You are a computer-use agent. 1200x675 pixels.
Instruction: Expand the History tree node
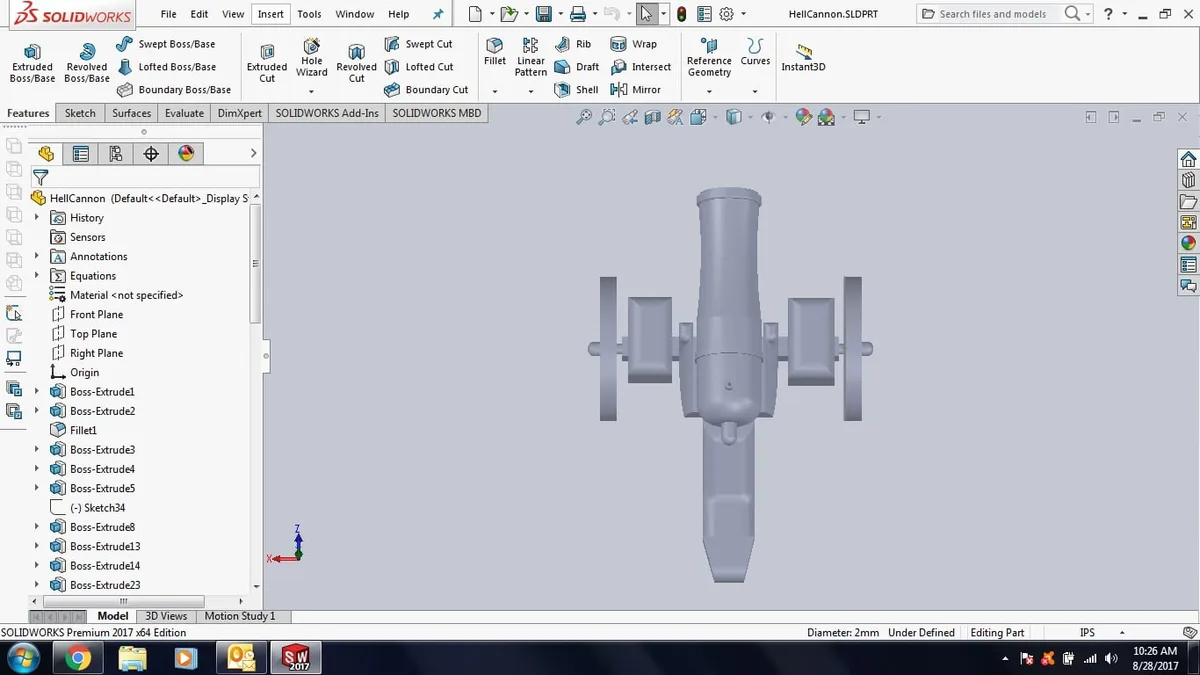pyautogui.click(x=37, y=218)
